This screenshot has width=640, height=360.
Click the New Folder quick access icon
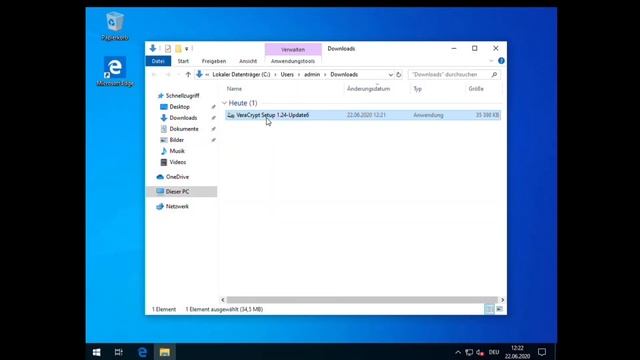178,49
